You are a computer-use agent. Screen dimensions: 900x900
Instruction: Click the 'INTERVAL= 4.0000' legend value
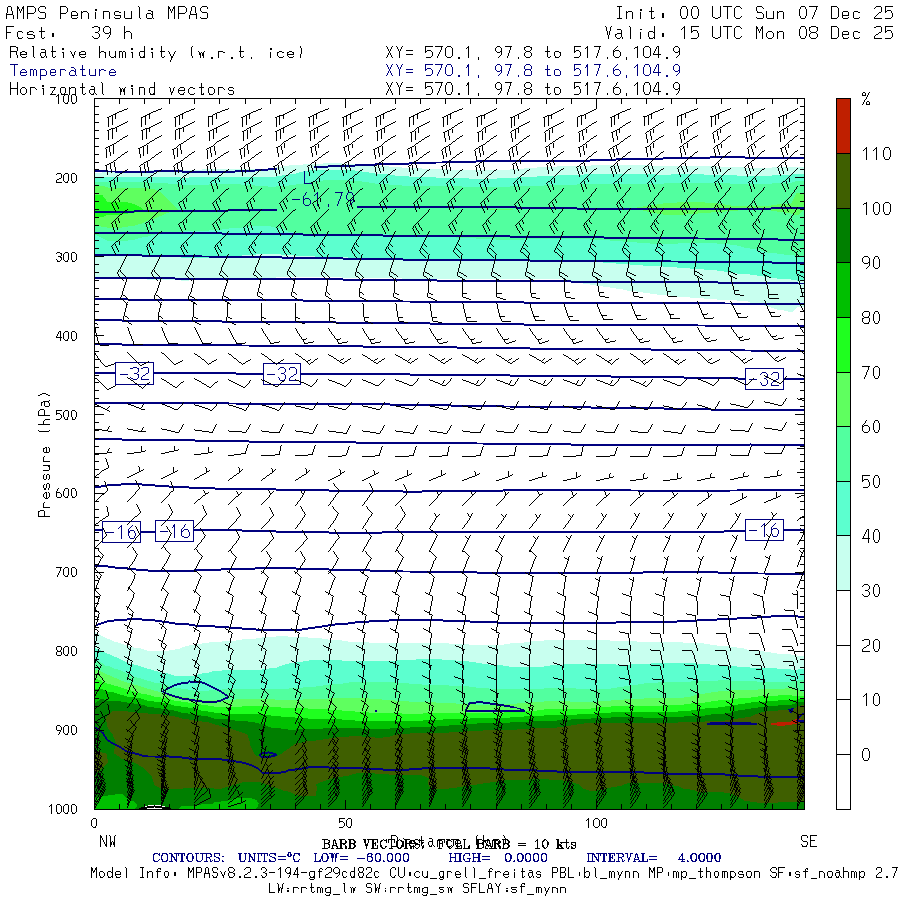(654, 858)
